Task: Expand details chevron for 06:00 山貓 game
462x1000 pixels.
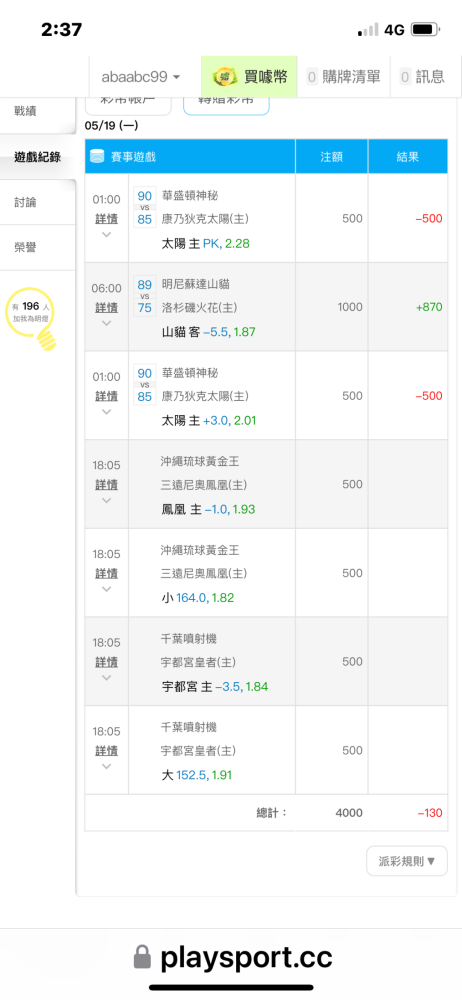Action: (x=107, y=323)
